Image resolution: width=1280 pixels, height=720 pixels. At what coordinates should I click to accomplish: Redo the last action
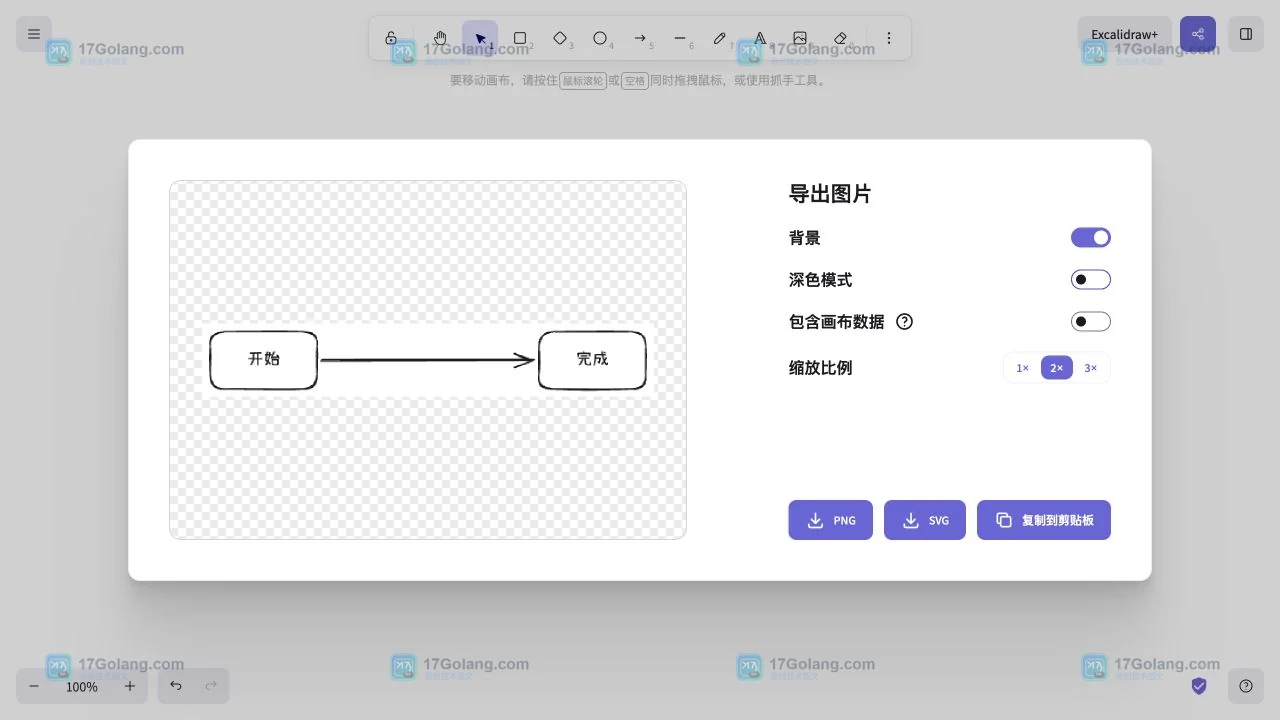(x=211, y=686)
